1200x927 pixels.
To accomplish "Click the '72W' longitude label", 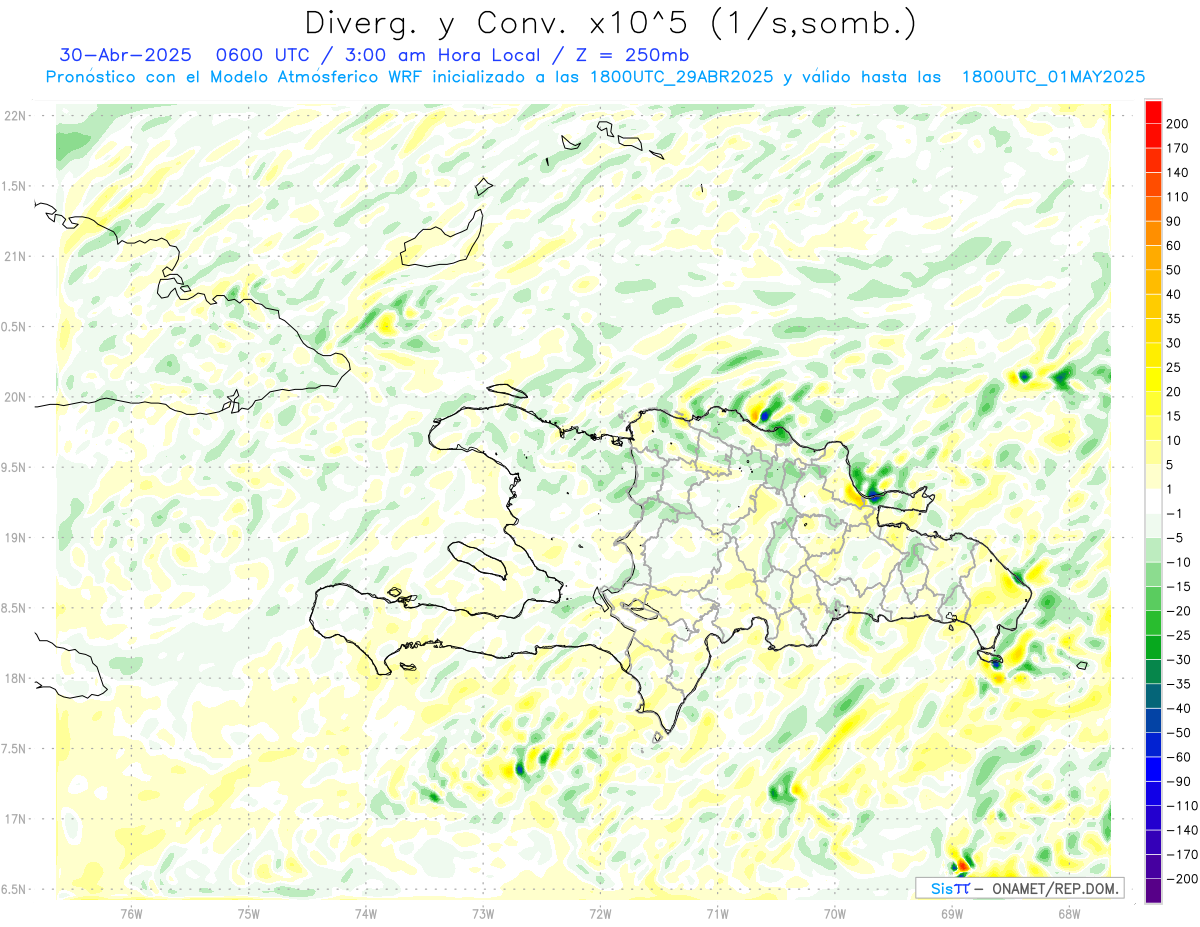I will coord(600,913).
